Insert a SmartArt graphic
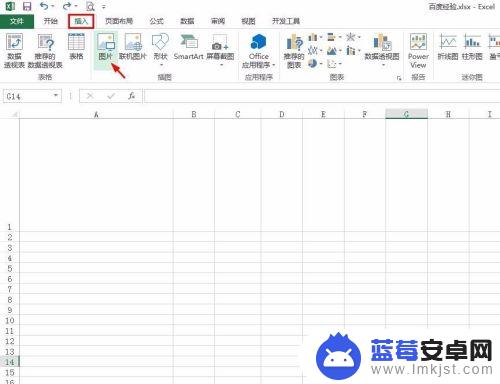500x384 pixels. point(189,47)
